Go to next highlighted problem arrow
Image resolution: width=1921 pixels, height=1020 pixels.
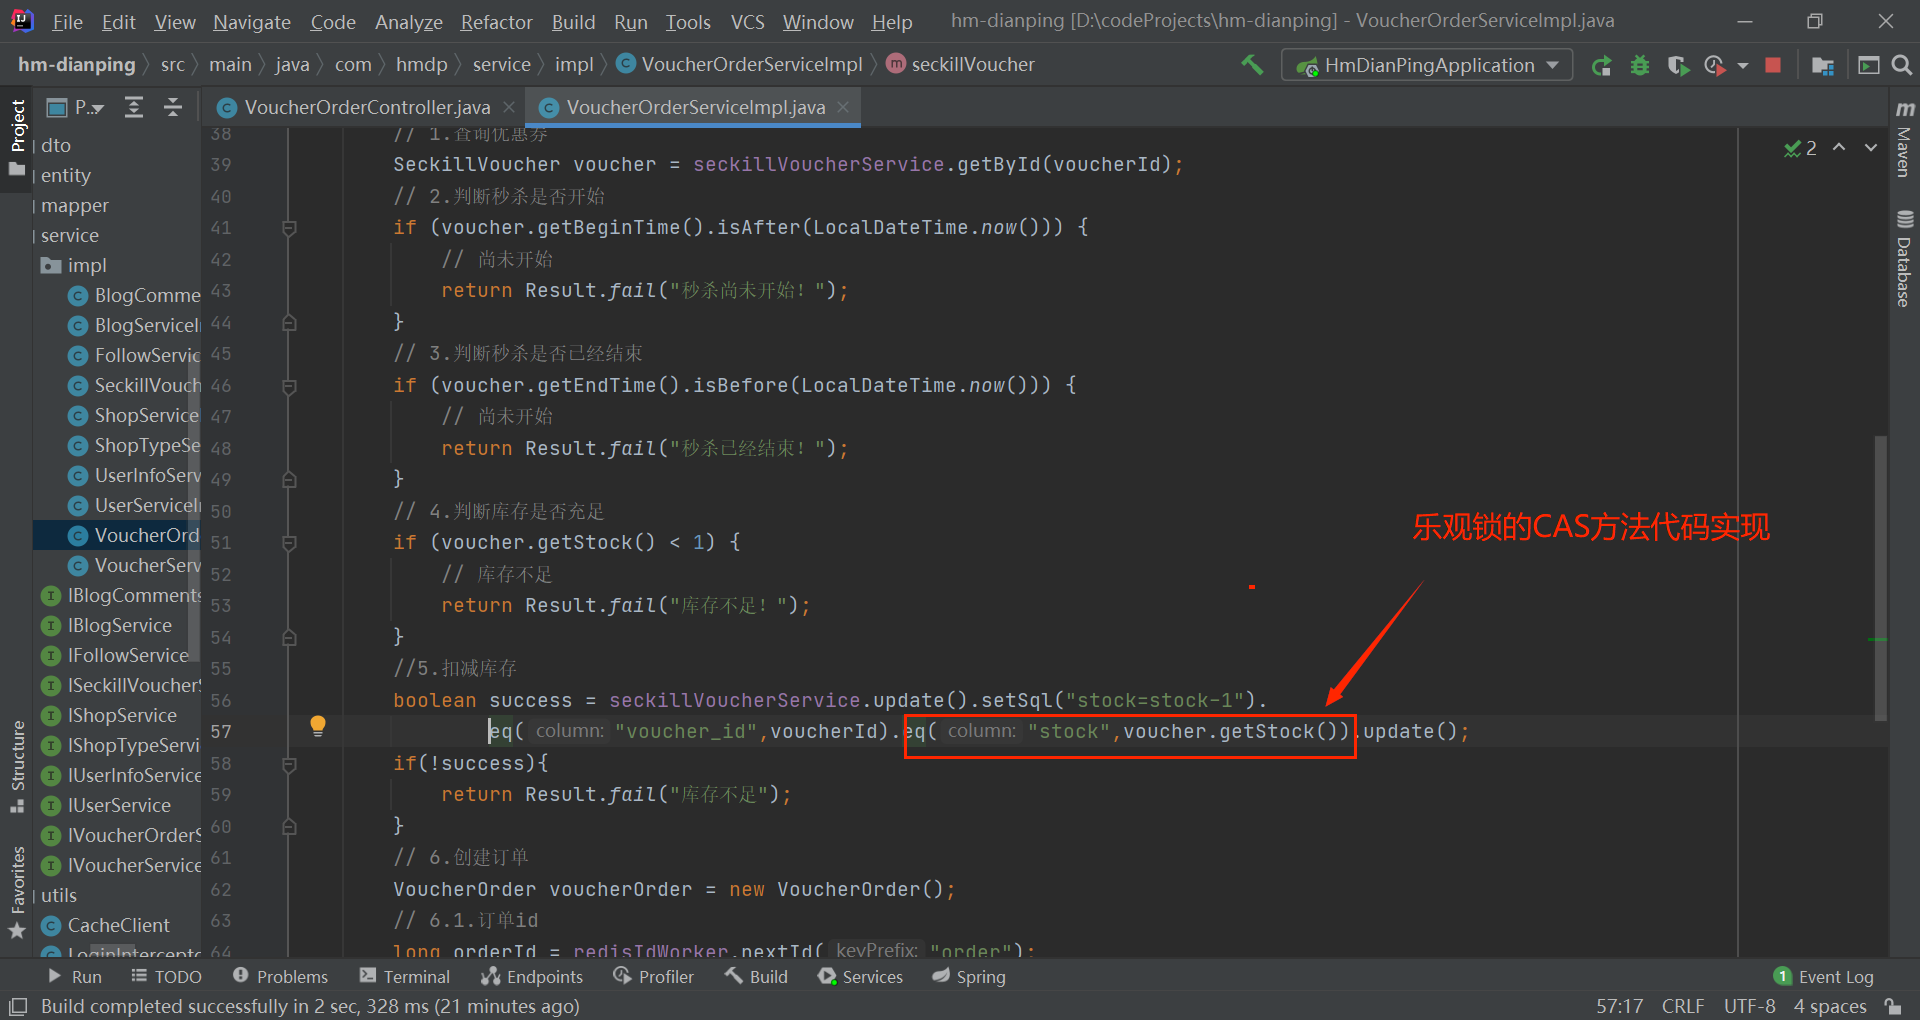1871,148
